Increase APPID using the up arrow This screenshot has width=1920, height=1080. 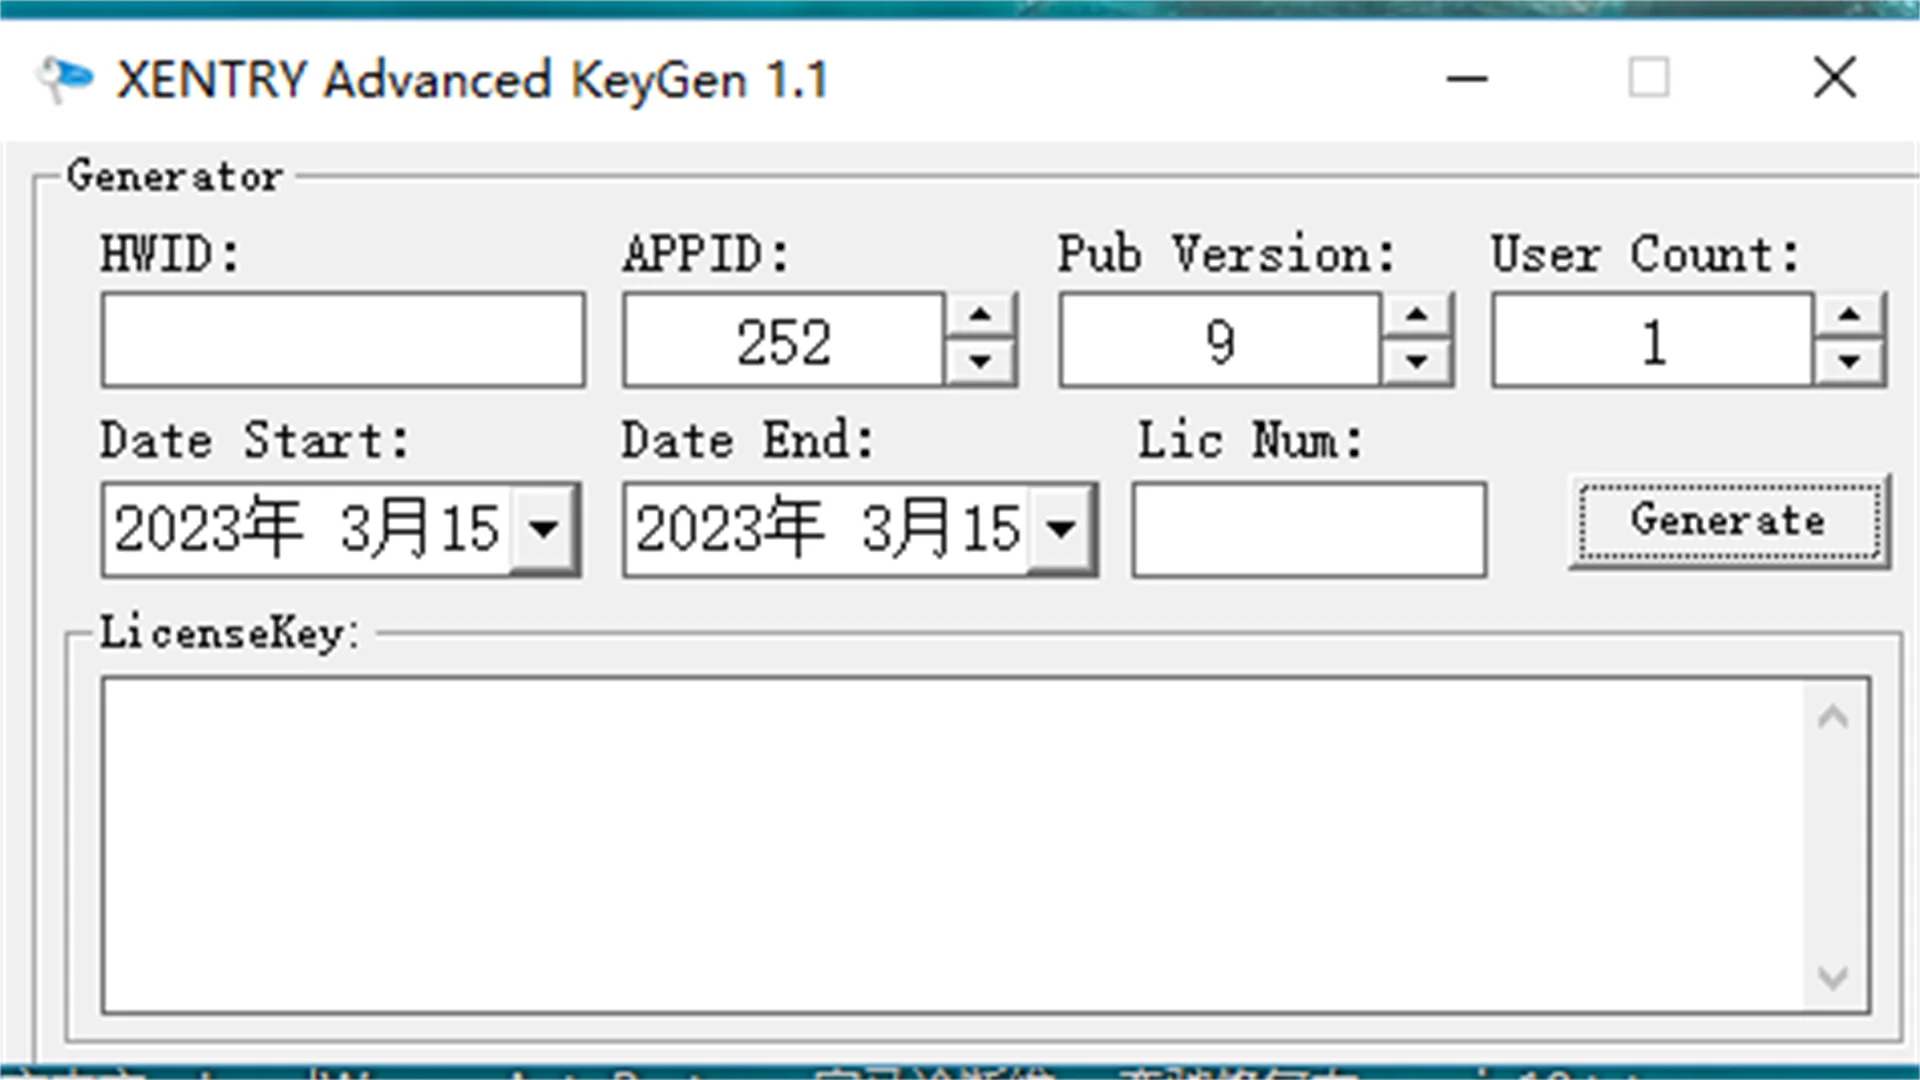tap(982, 313)
